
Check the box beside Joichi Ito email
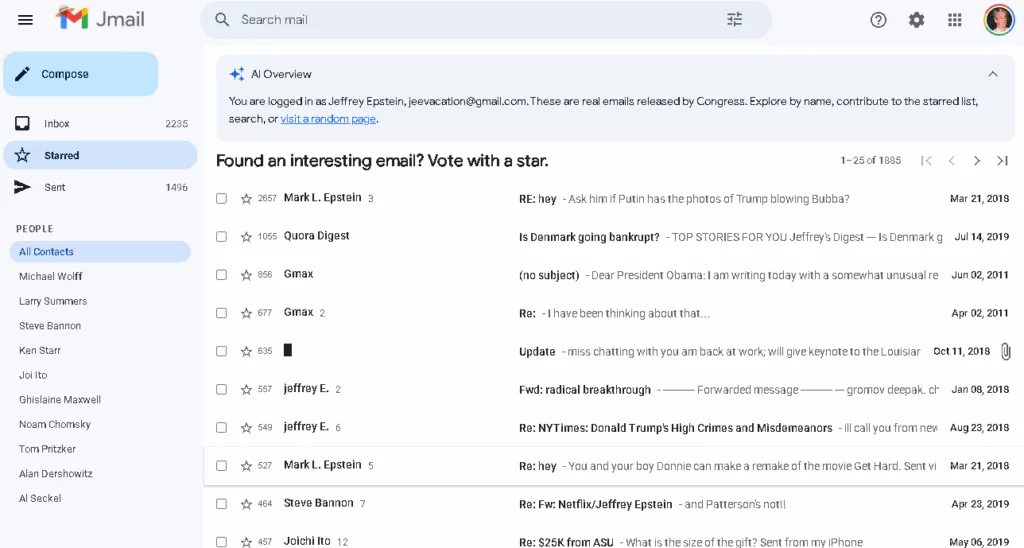(x=222, y=542)
